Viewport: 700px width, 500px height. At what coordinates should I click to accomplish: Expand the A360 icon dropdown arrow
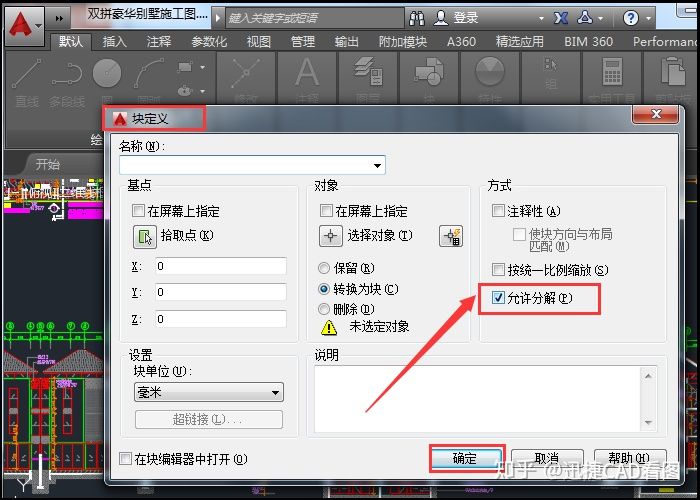(600, 19)
